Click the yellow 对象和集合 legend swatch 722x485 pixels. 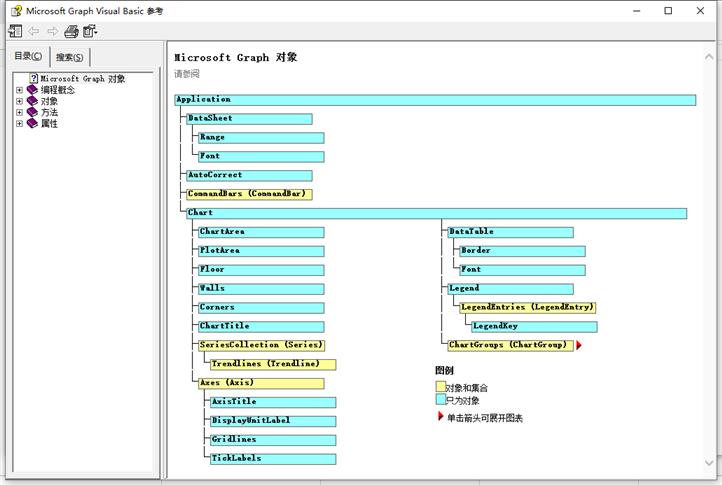pyautogui.click(x=441, y=386)
